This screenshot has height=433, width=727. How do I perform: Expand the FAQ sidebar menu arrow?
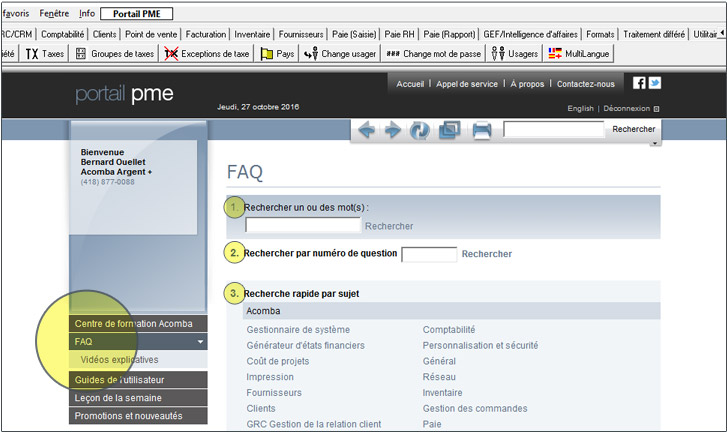(201, 342)
